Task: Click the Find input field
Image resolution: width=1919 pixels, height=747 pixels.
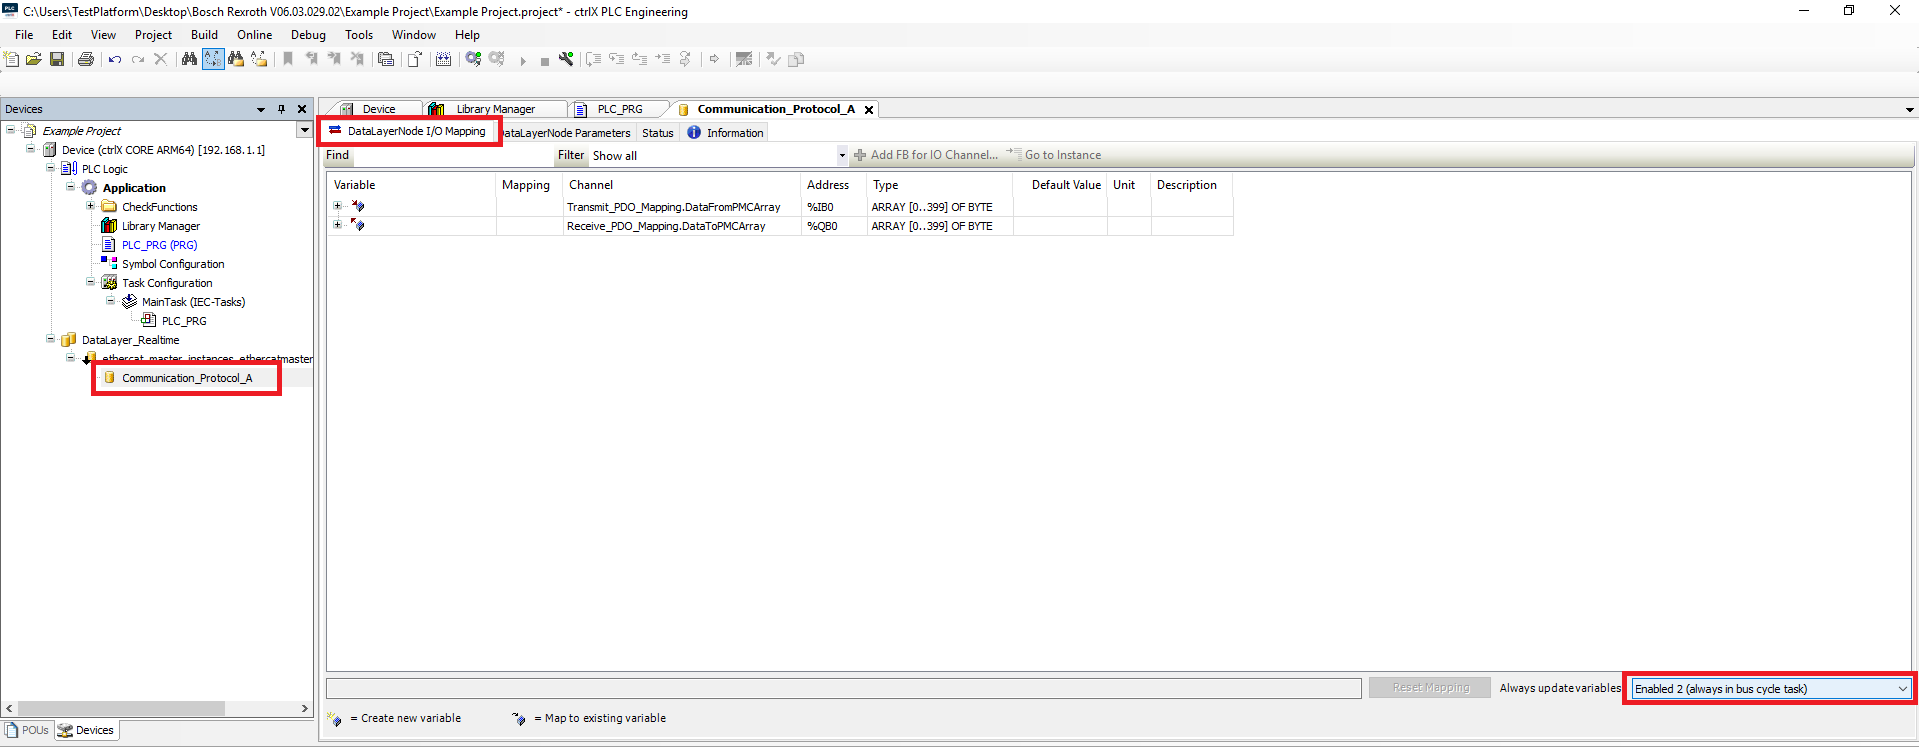Action: [452, 156]
